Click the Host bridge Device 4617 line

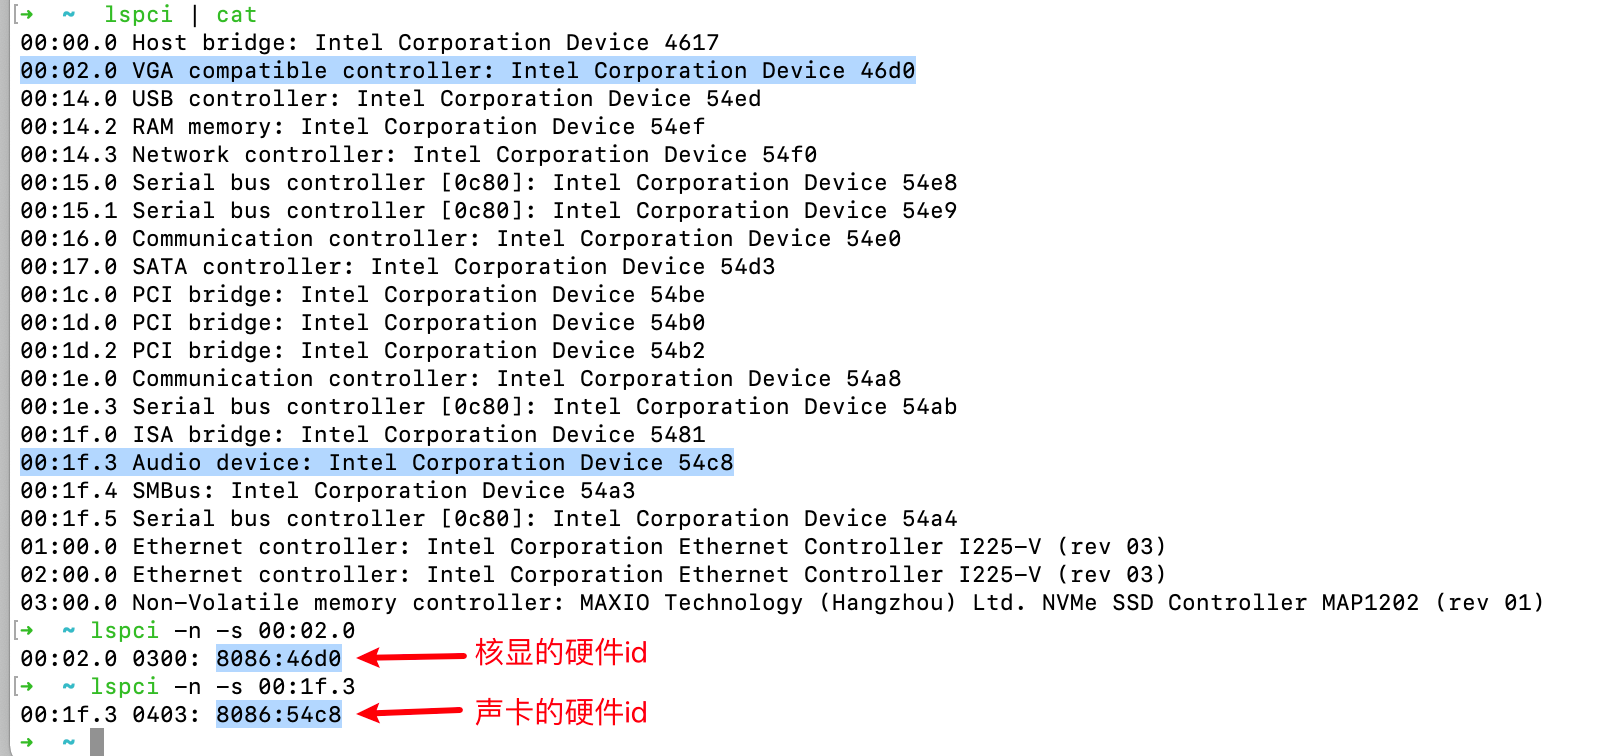(x=369, y=43)
